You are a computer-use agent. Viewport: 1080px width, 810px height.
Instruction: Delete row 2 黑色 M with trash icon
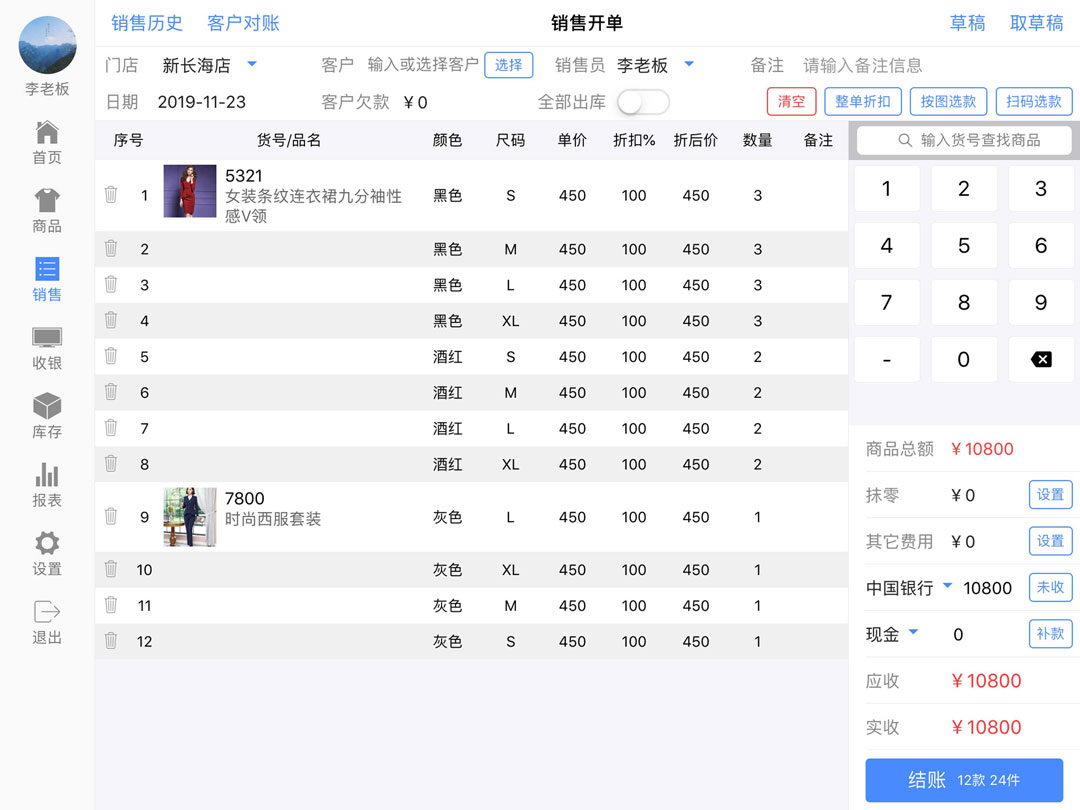click(x=111, y=249)
